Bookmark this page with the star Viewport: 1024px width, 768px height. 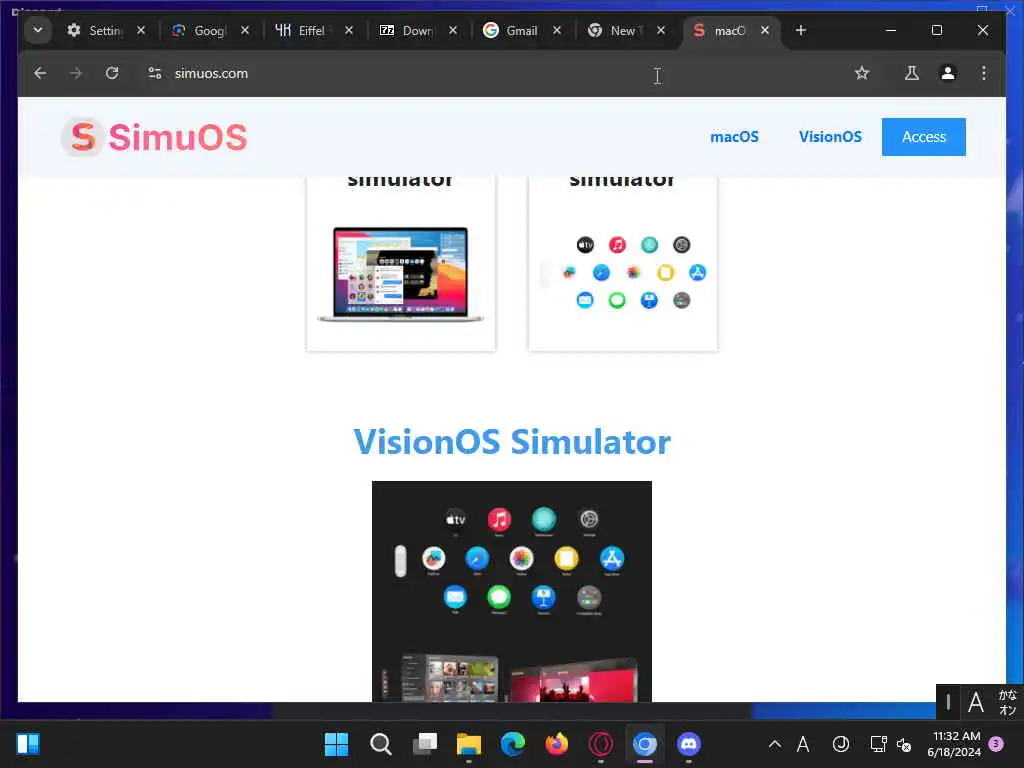862,73
